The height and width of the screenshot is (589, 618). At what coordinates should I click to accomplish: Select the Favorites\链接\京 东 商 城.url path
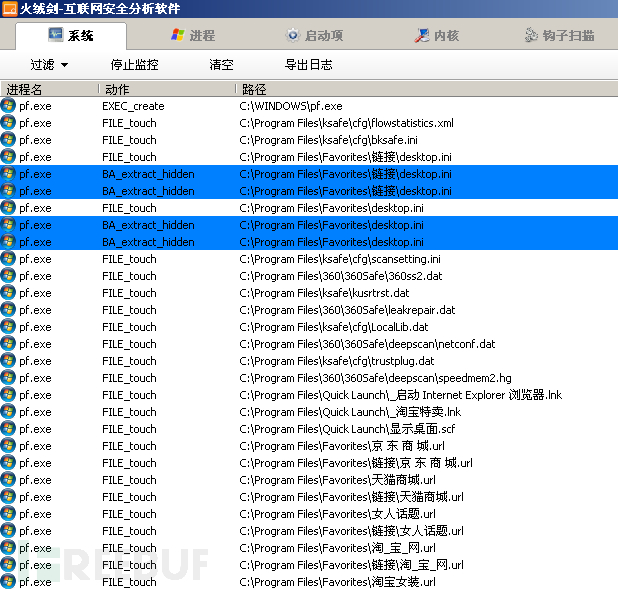click(x=356, y=463)
